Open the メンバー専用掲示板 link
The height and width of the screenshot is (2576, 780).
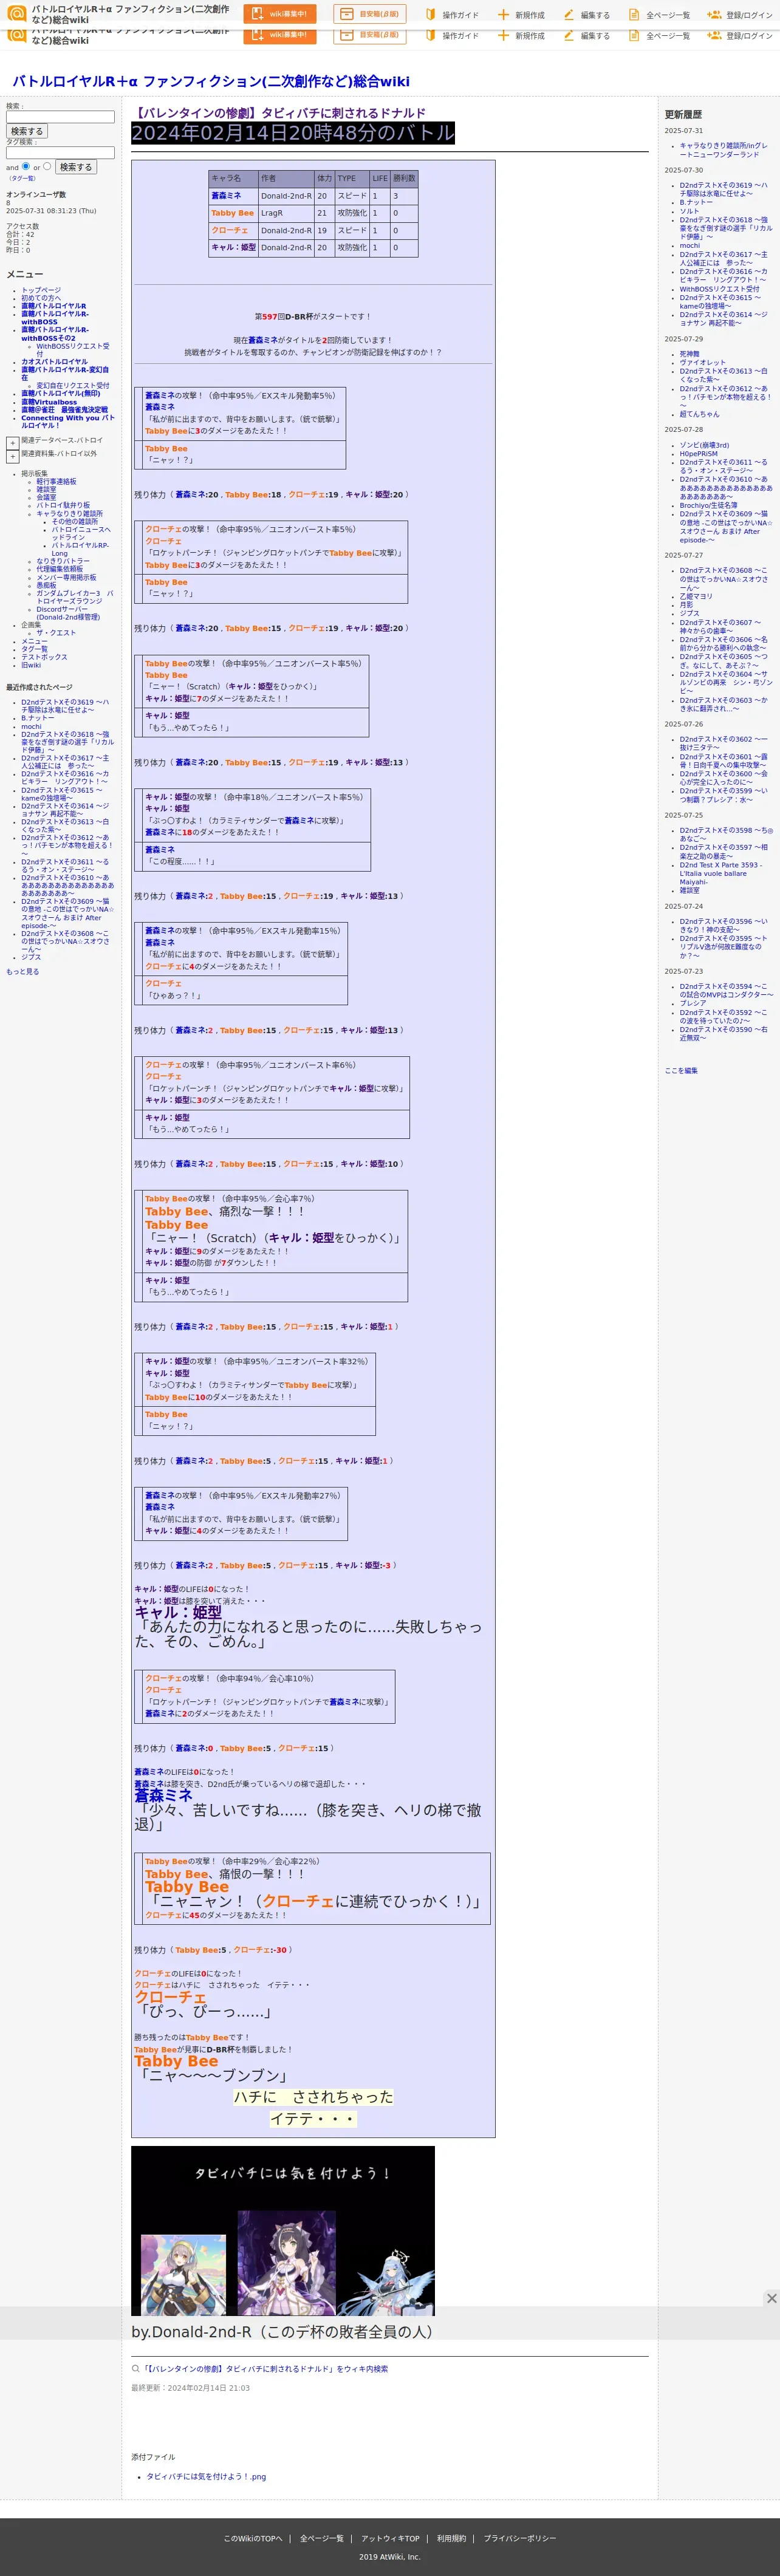point(66,577)
